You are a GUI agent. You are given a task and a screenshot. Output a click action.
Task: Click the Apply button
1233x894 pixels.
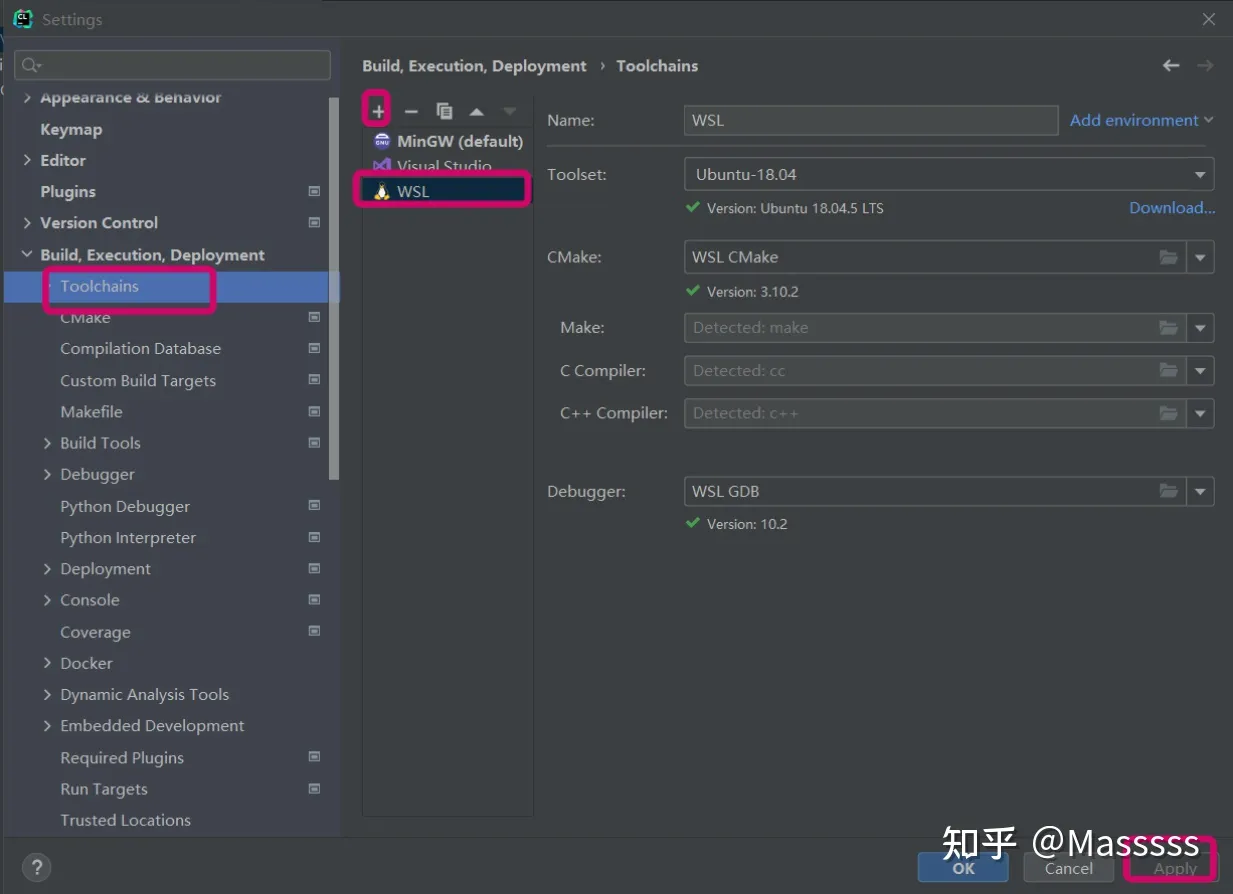[1174, 868]
